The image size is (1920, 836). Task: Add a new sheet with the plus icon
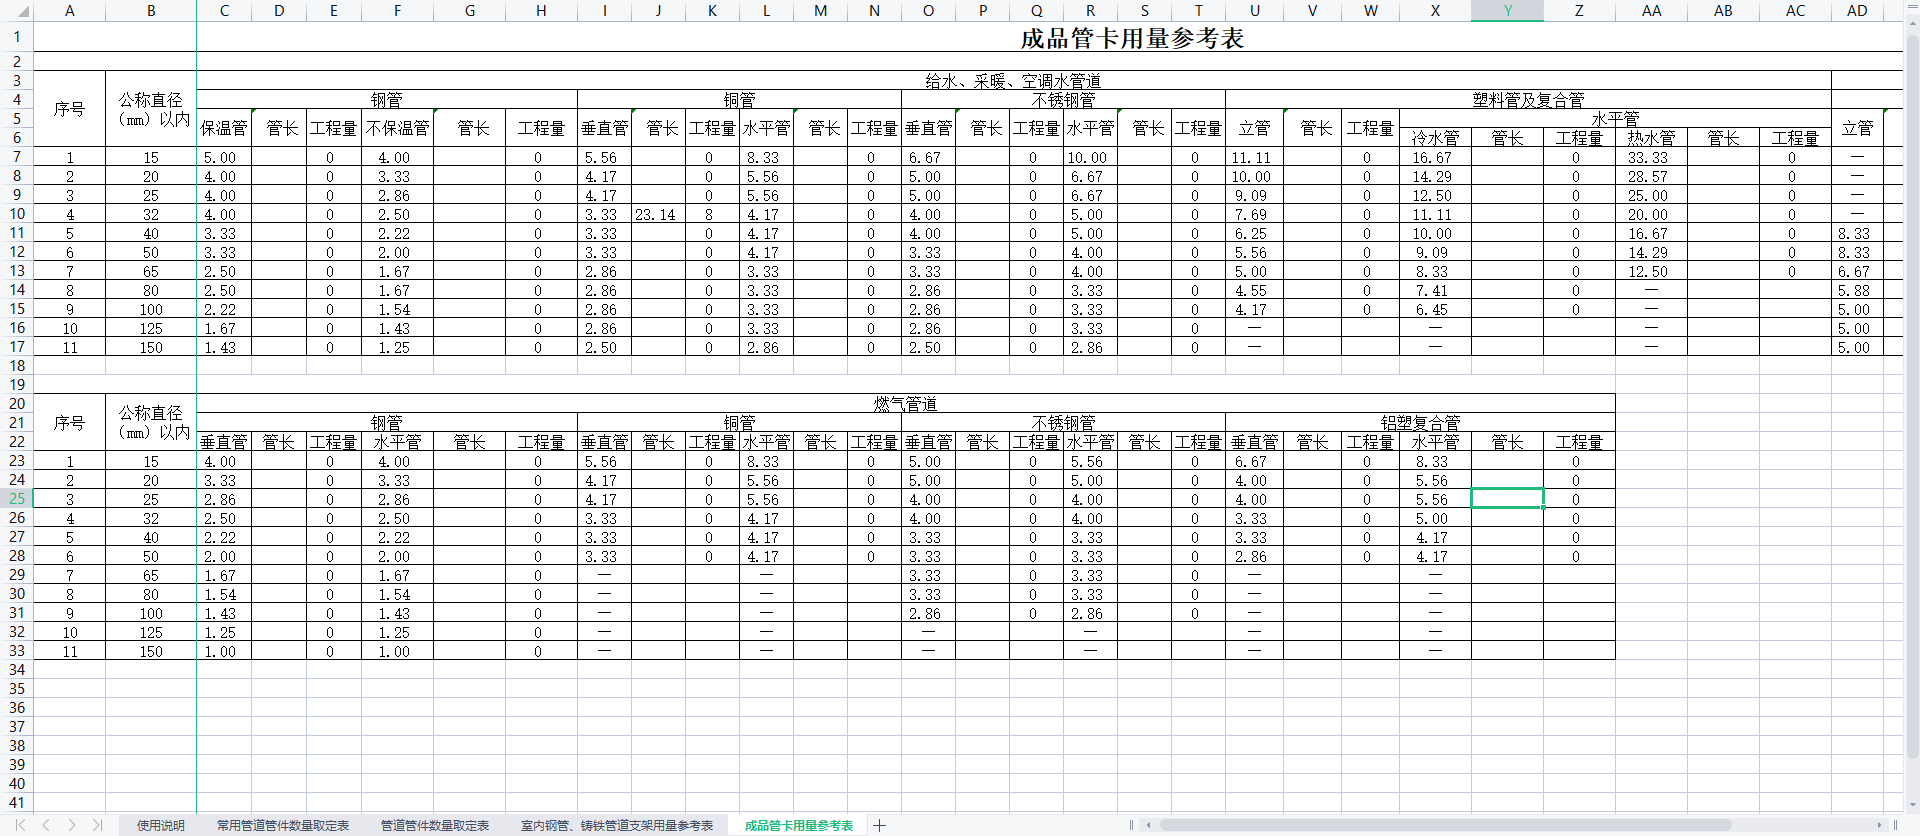point(879,825)
